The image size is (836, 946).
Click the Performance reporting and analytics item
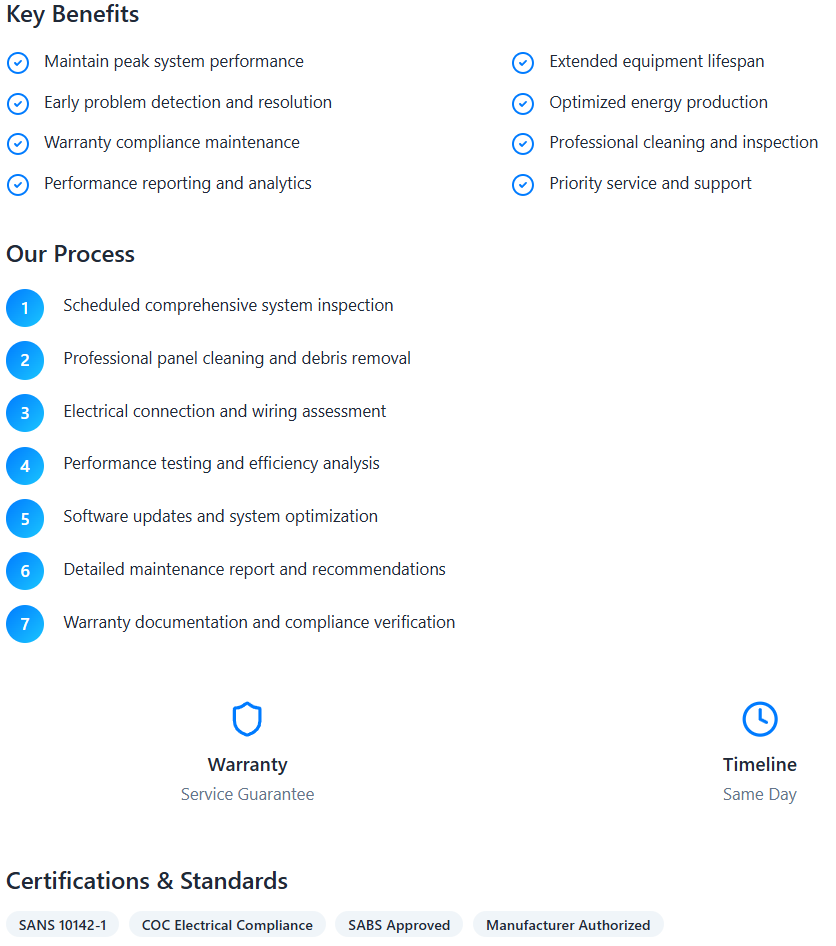pyautogui.click(x=178, y=183)
